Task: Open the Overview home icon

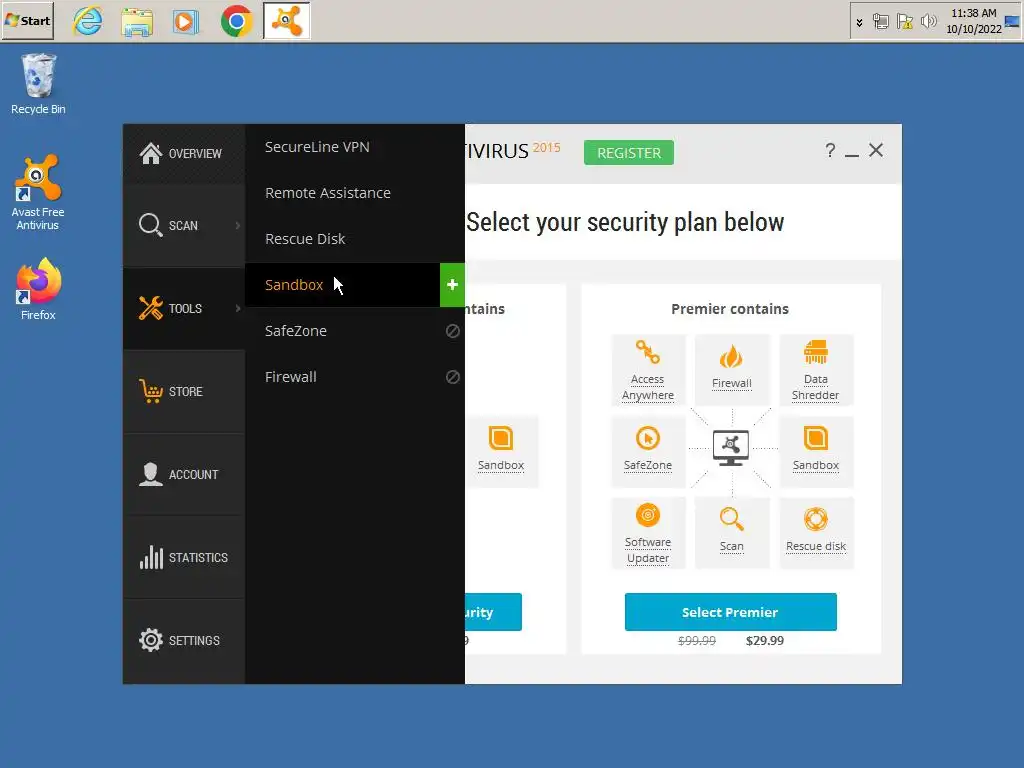Action: point(151,153)
